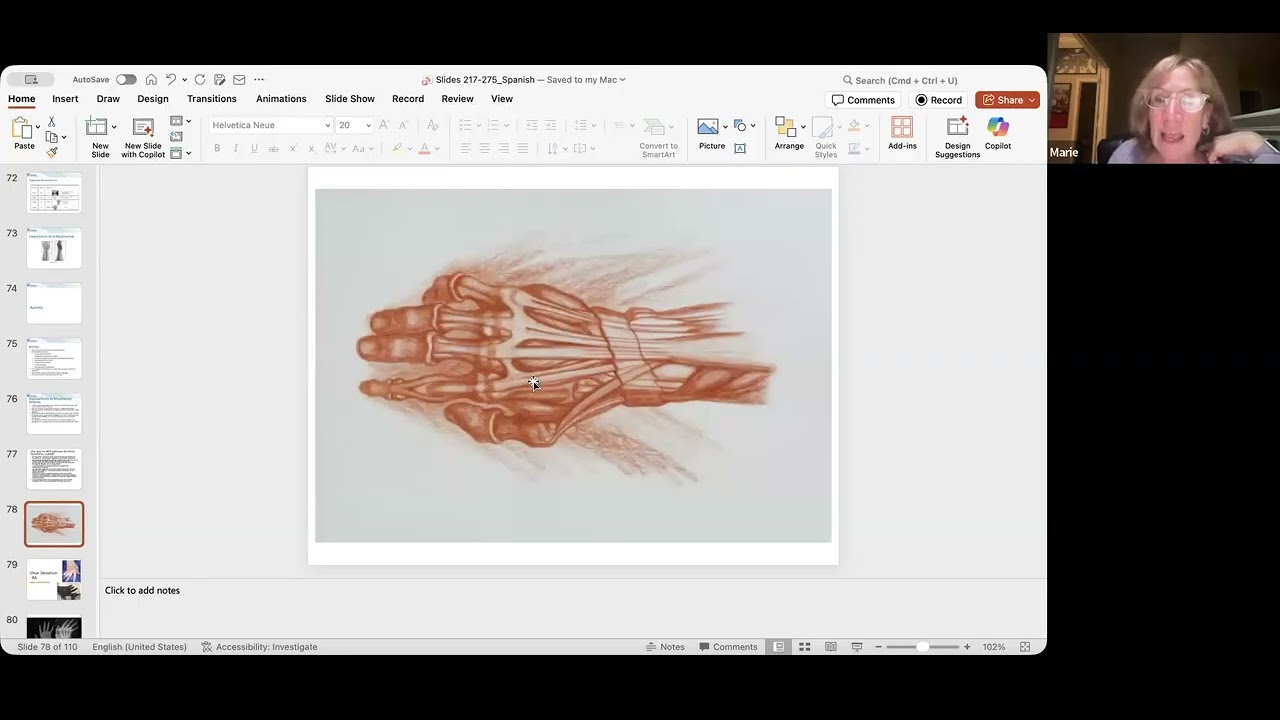Toggle Bold formatting
This screenshot has width=1280, height=720.
[x=217, y=148]
